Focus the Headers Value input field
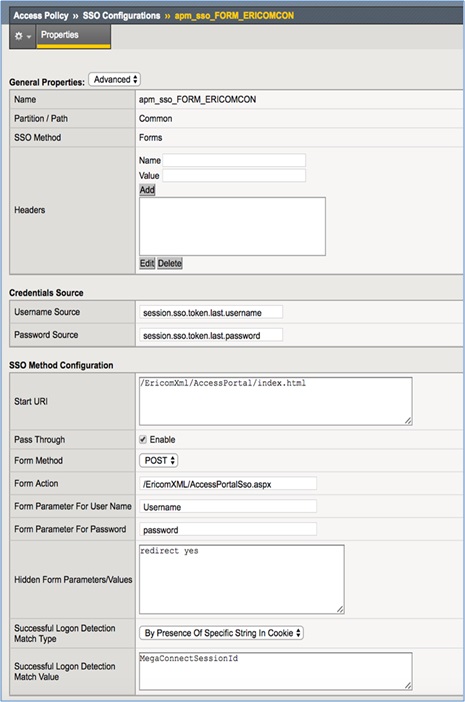 234,176
